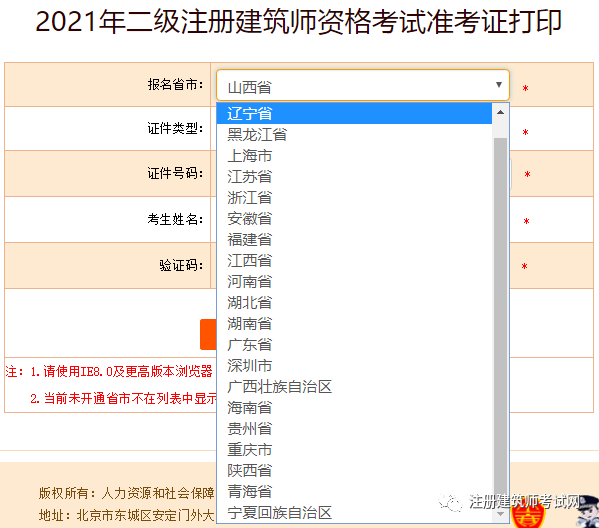
Task: Click the orange submit button edge
Action: click(x=208, y=334)
